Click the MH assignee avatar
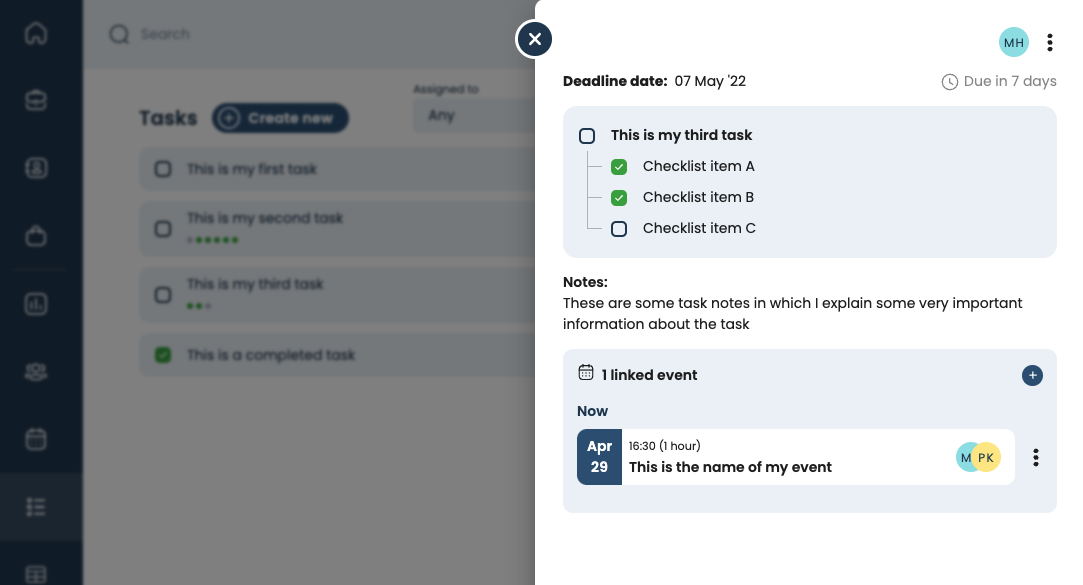Image resolution: width=1083 pixels, height=585 pixels. (1014, 42)
